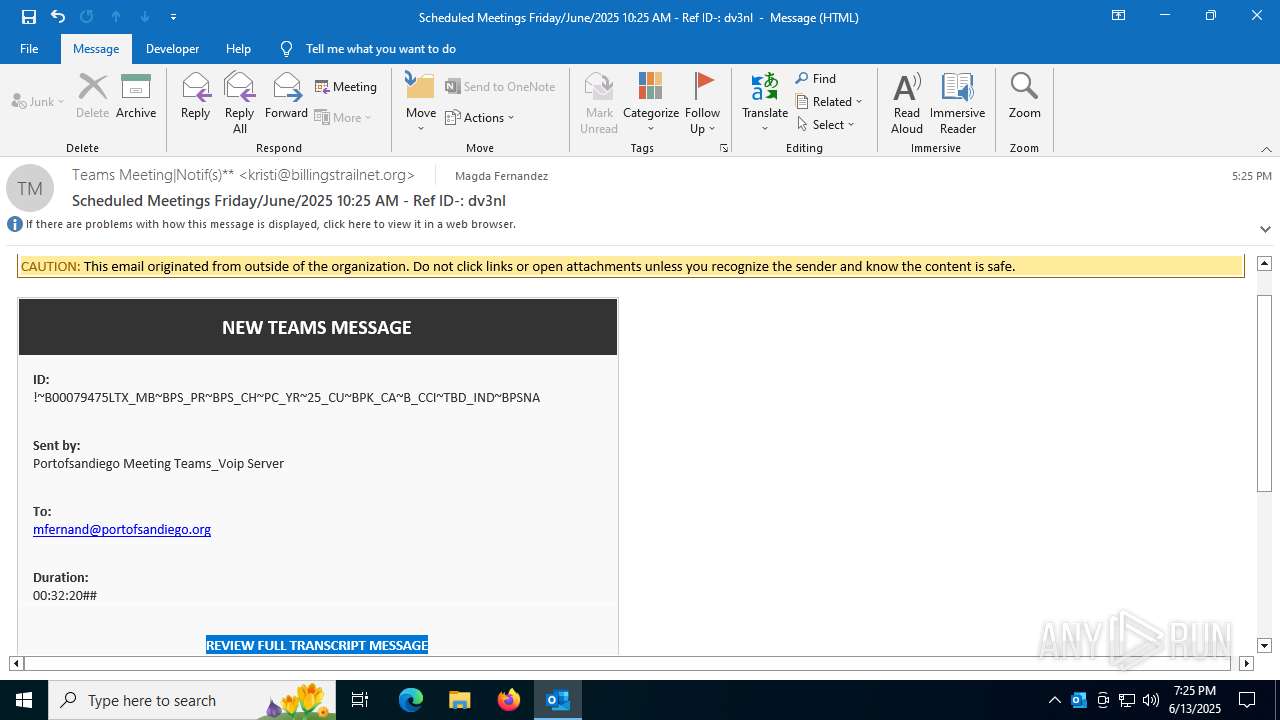Click the Outlook taskbar icon
The width and height of the screenshot is (1280, 720).
tap(558, 700)
